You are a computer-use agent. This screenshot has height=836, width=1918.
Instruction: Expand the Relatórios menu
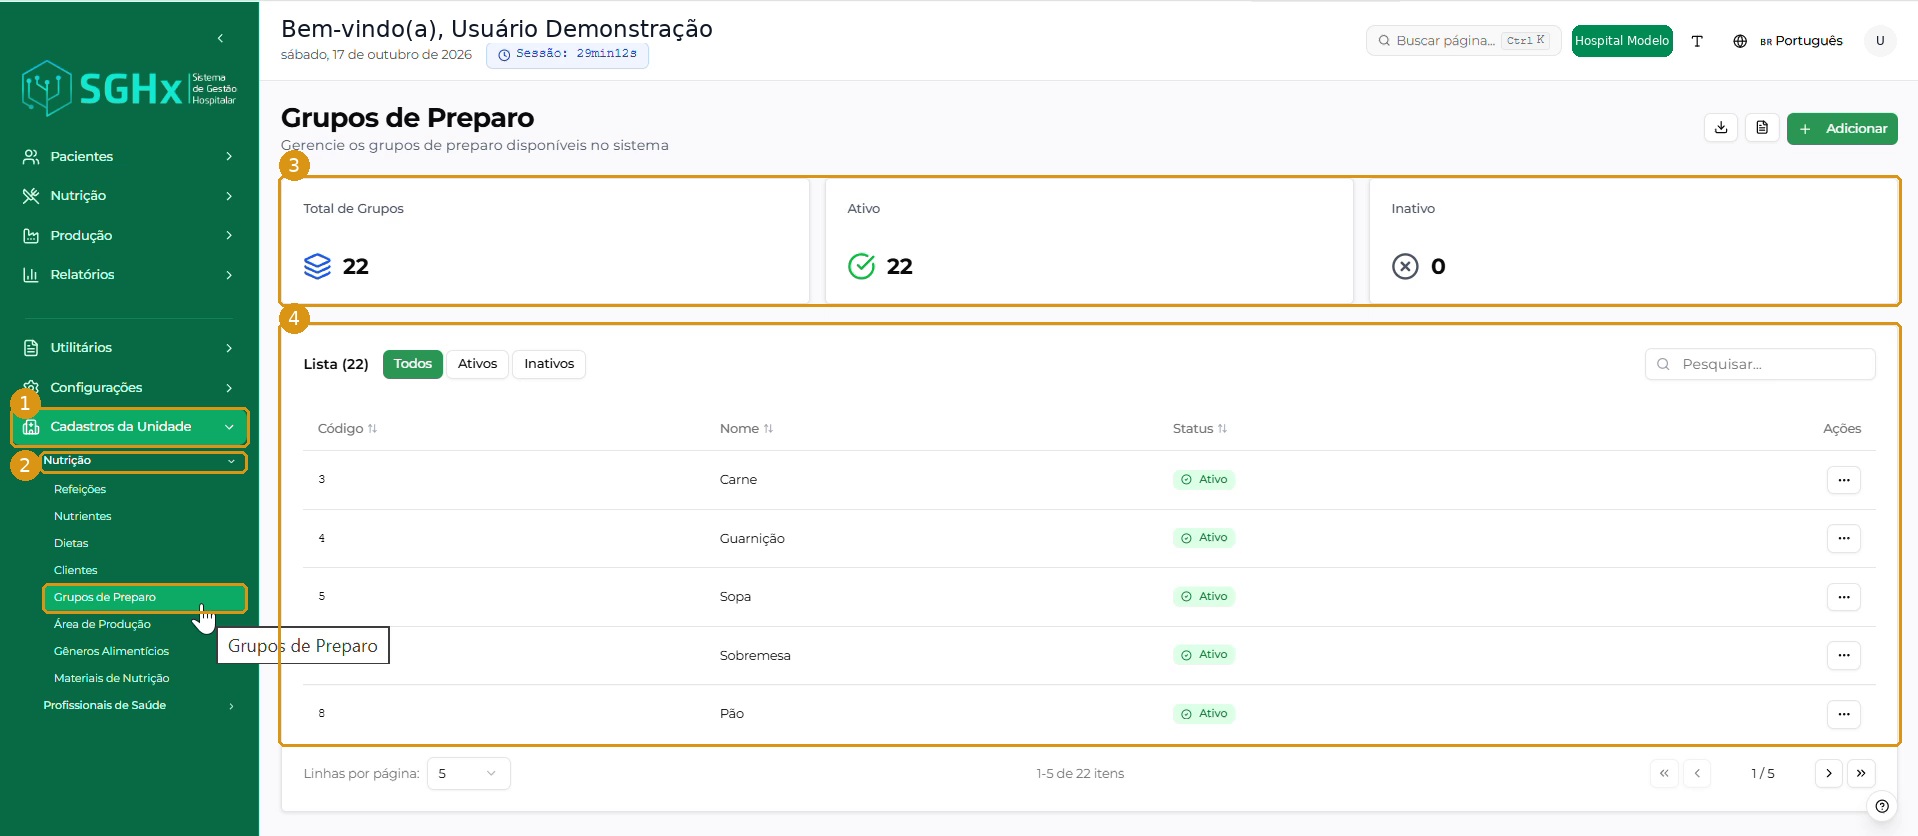click(129, 274)
